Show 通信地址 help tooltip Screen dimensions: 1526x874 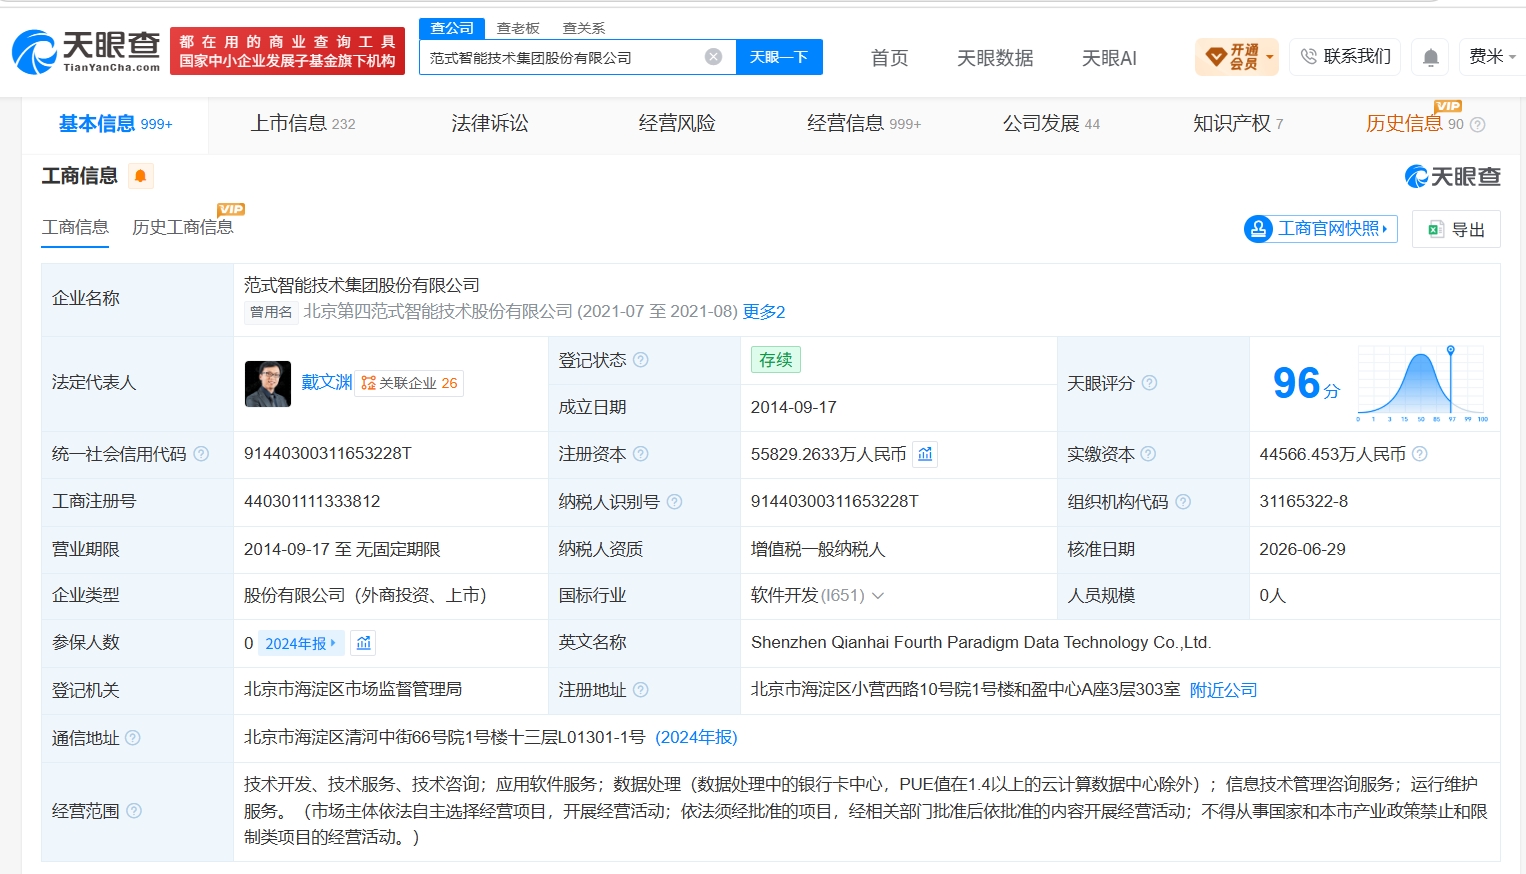(x=133, y=738)
